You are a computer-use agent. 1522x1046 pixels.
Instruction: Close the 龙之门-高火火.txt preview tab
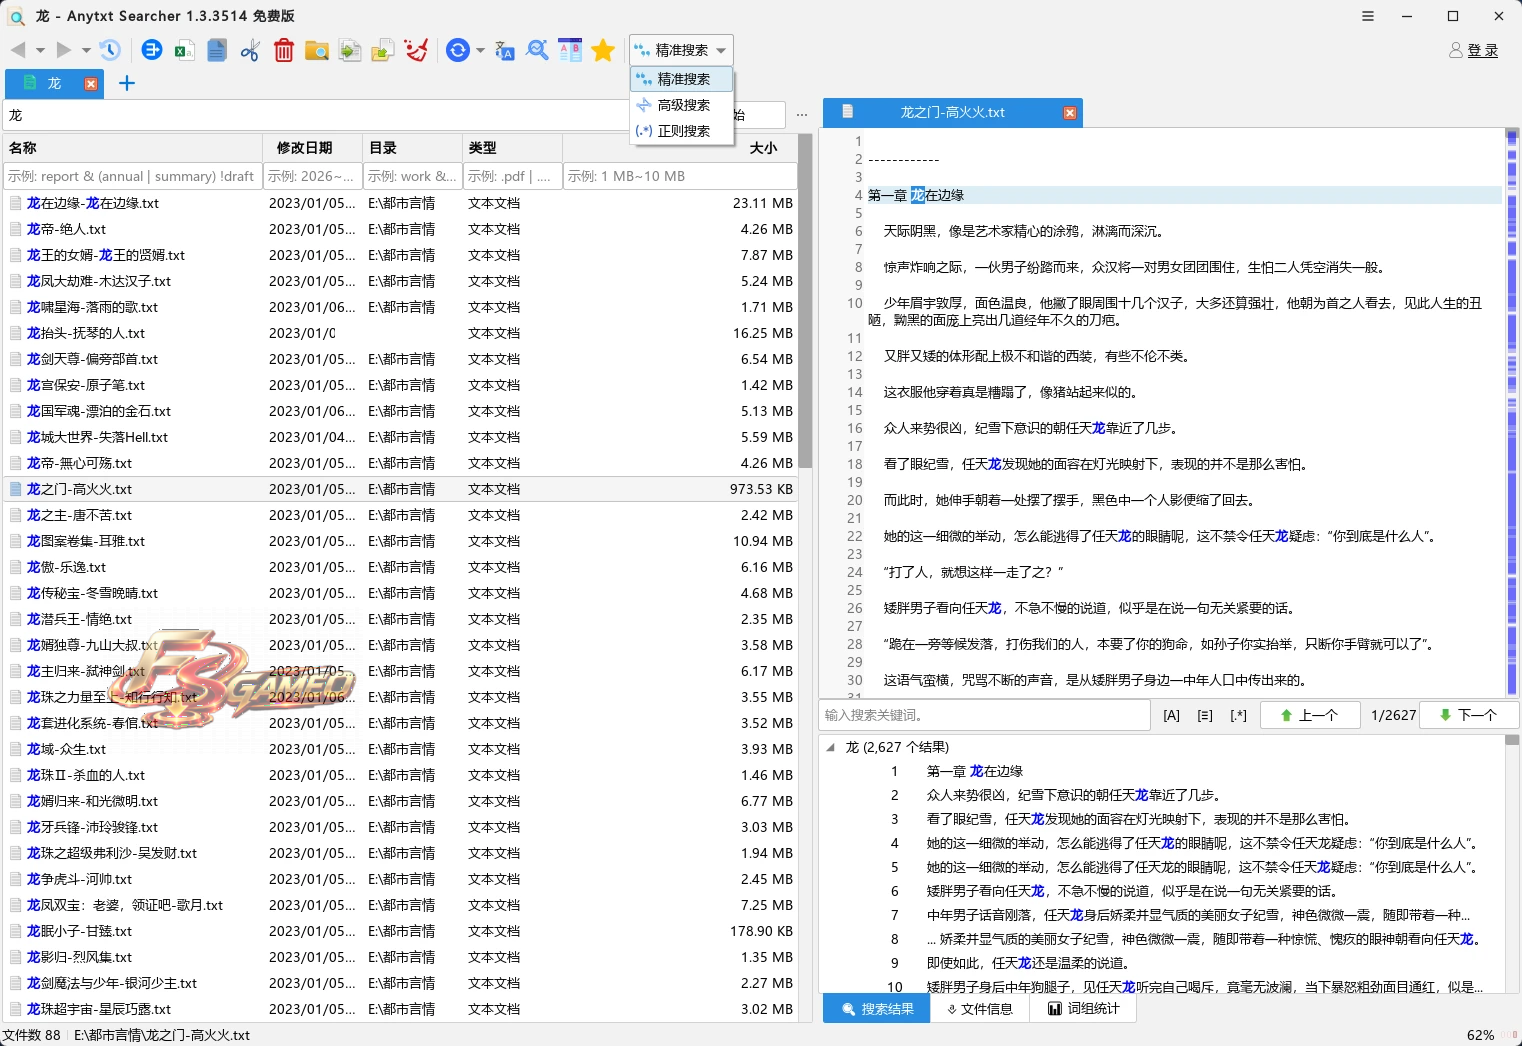point(1070,113)
